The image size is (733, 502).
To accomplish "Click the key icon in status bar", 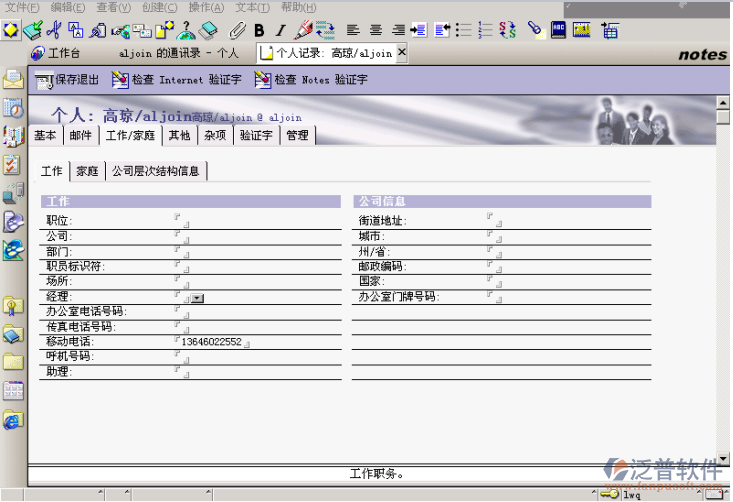I will pyautogui.click(x=609, y=494).
